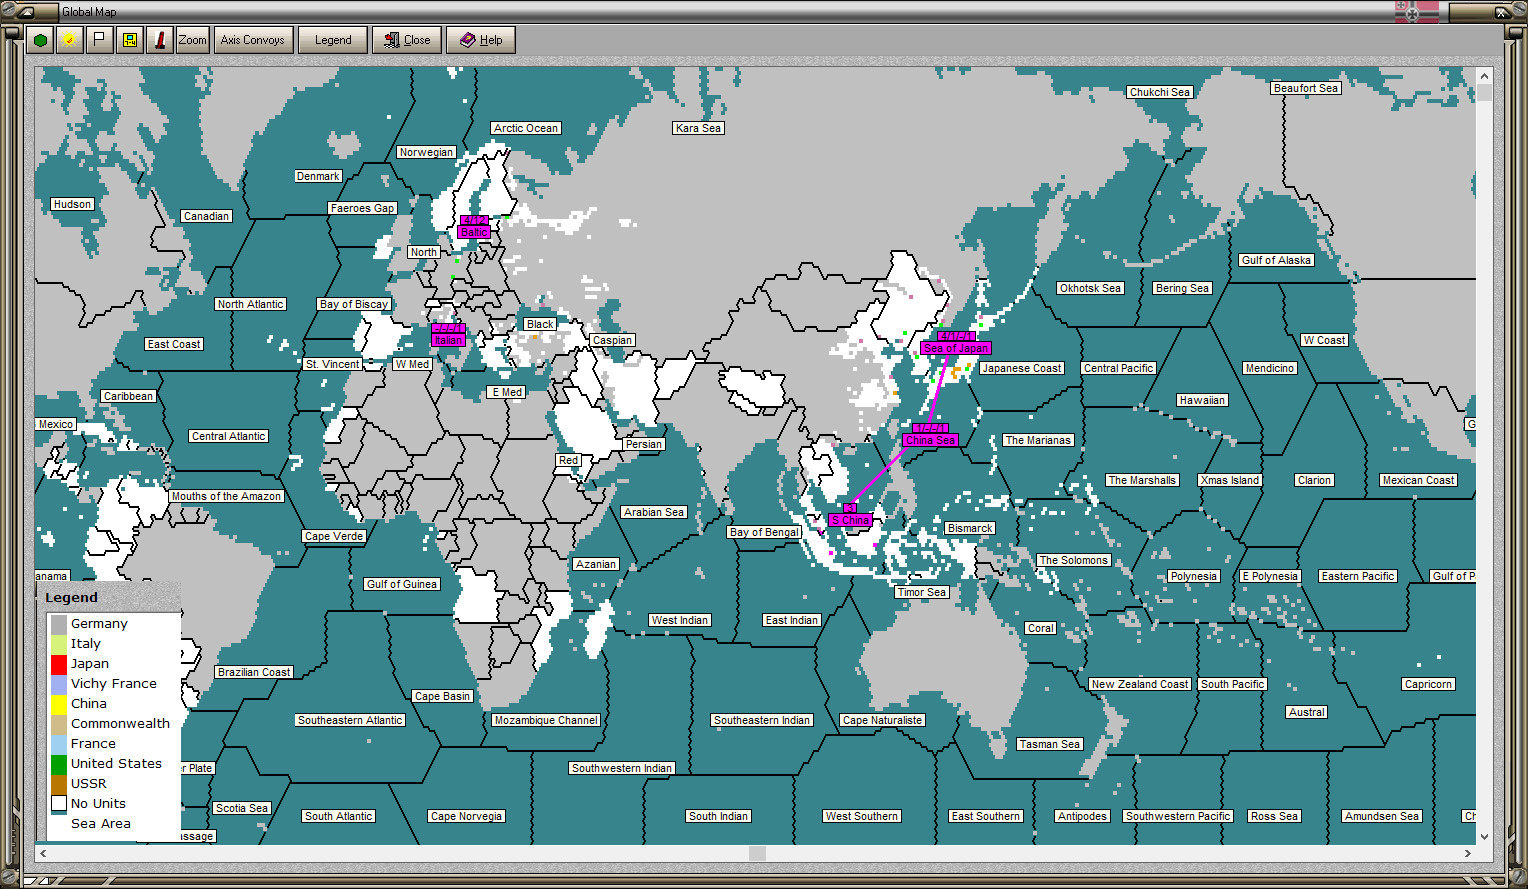Click the Cape Naturaliste label
Screen dimensions: 1528x889
(x=883, y=720)
